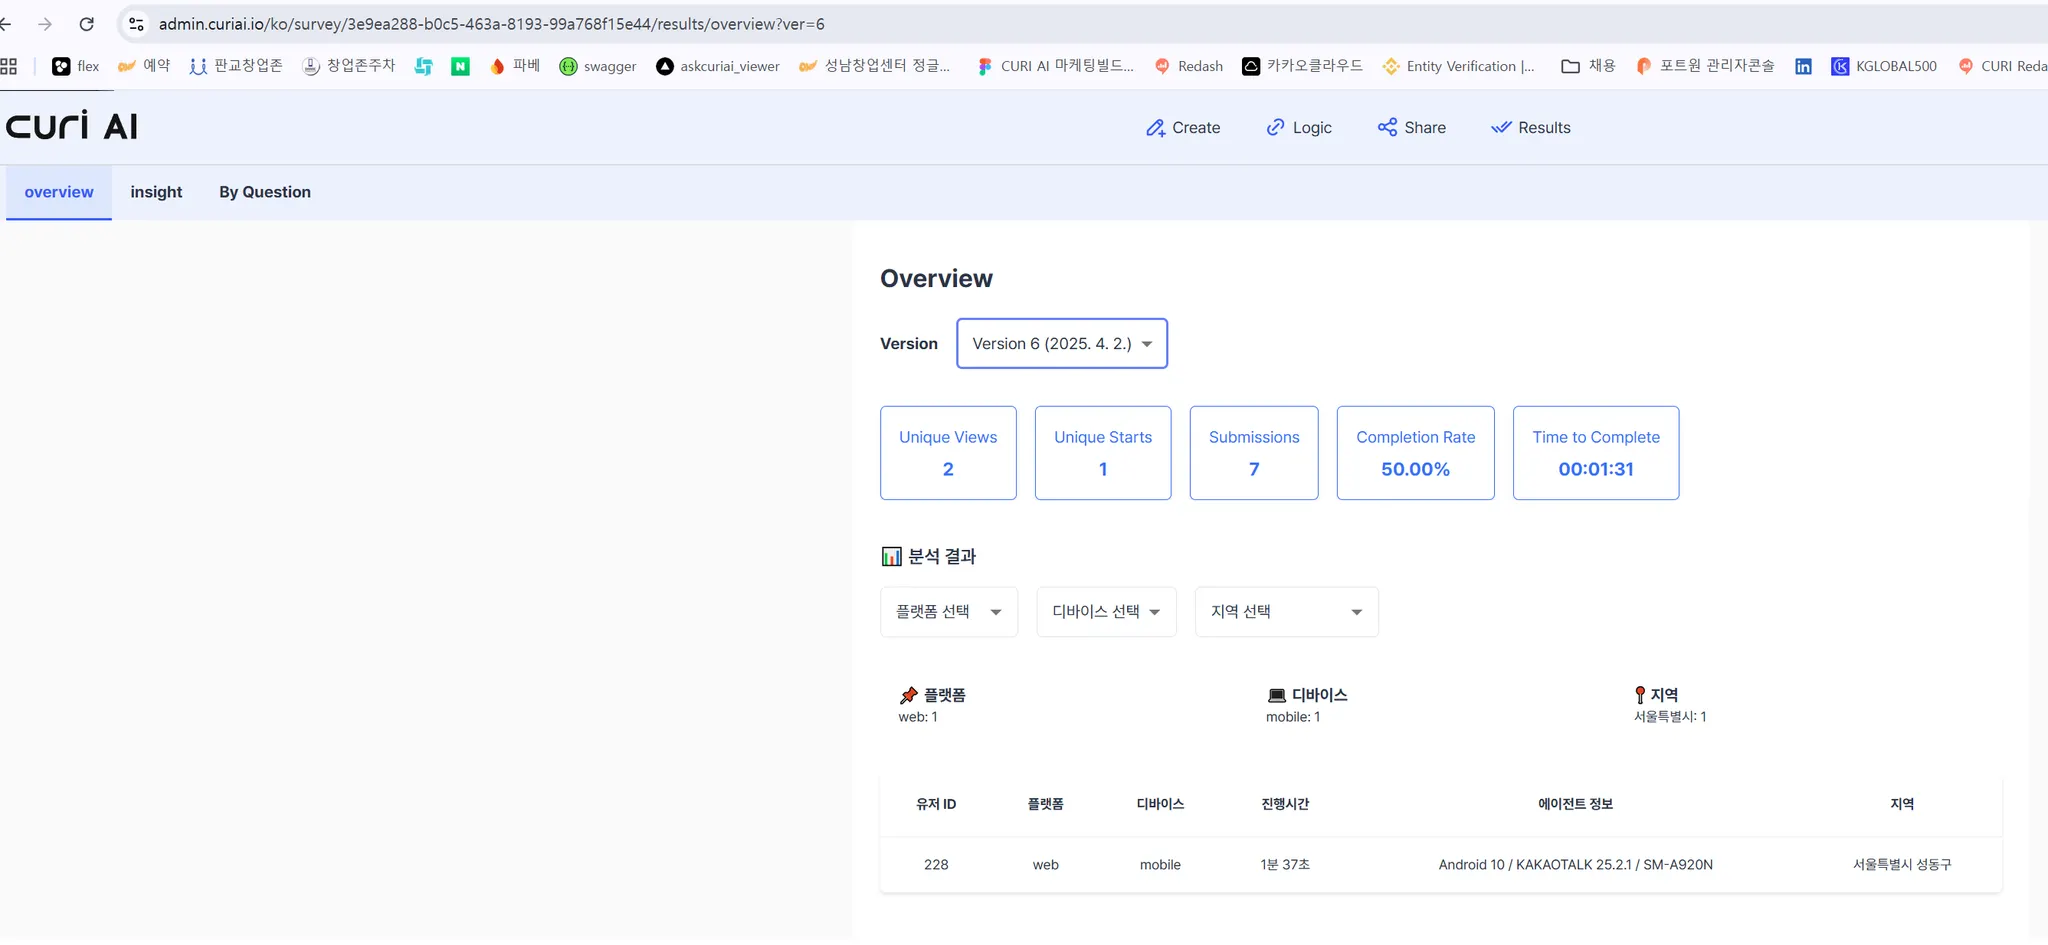This screenshot has width=2048, height=945.
Task: Click the Android 10 / KAKAOTALK agent cell
Action: 1575,865
